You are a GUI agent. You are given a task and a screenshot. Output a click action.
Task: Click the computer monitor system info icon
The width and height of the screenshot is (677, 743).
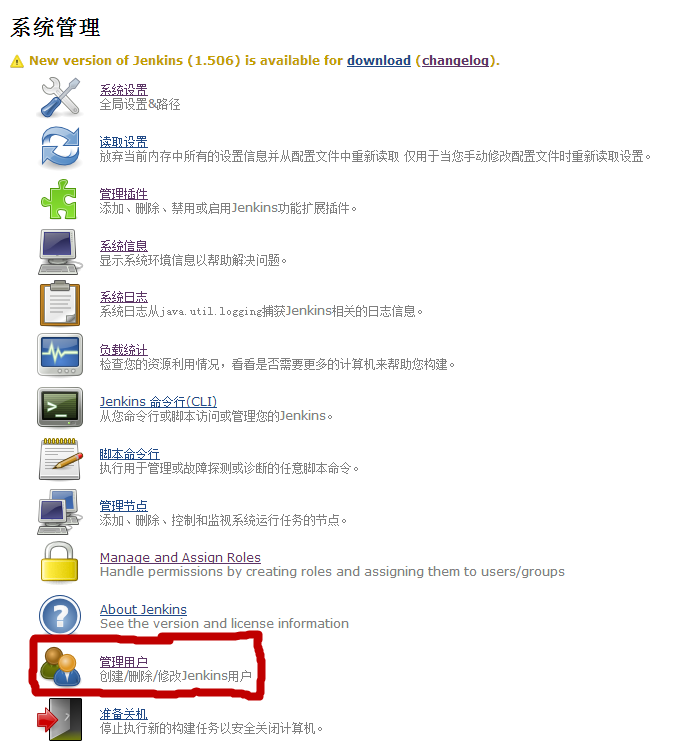(x=59, y=252)
